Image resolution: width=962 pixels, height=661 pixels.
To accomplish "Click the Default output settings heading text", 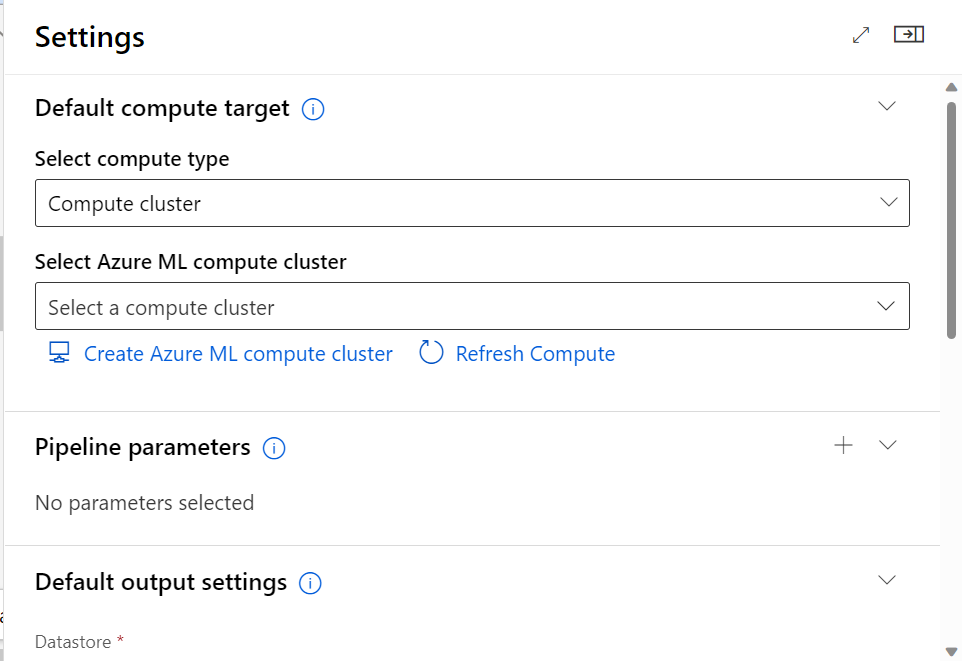I will click(x=161, y=582).
